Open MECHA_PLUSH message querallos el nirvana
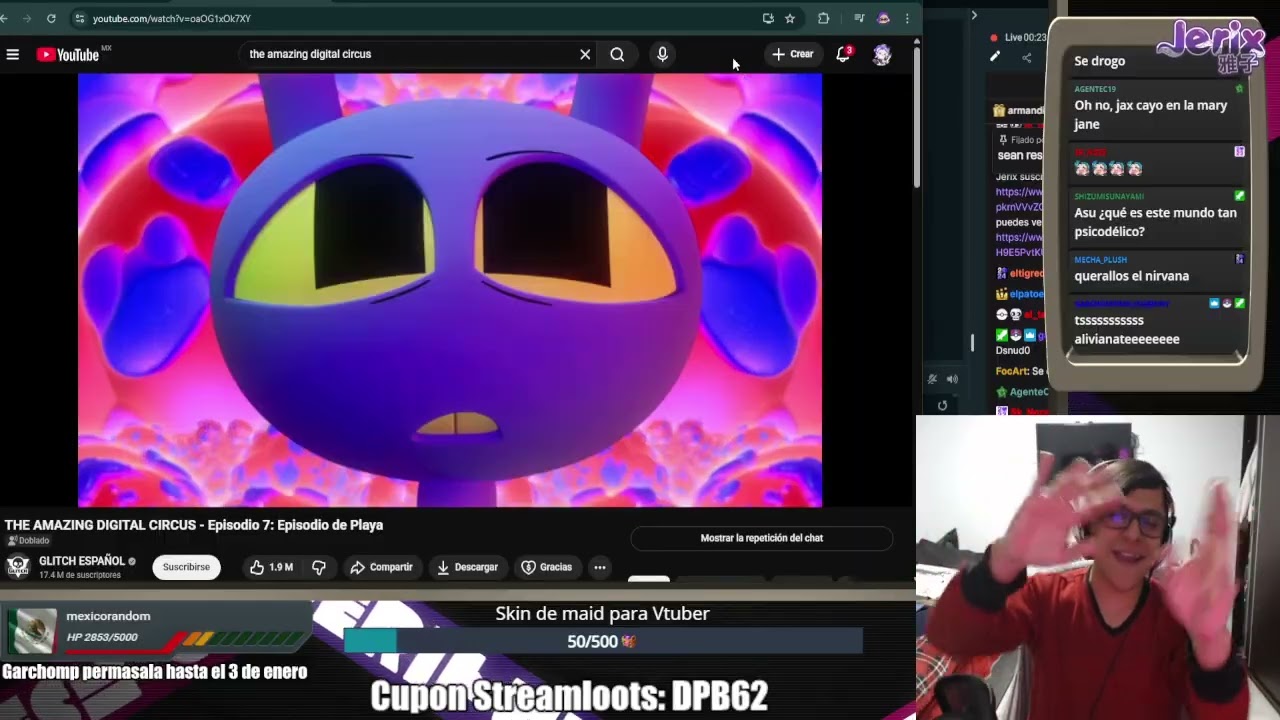Screen dimensions: 1280x720 pos(1156,269)
